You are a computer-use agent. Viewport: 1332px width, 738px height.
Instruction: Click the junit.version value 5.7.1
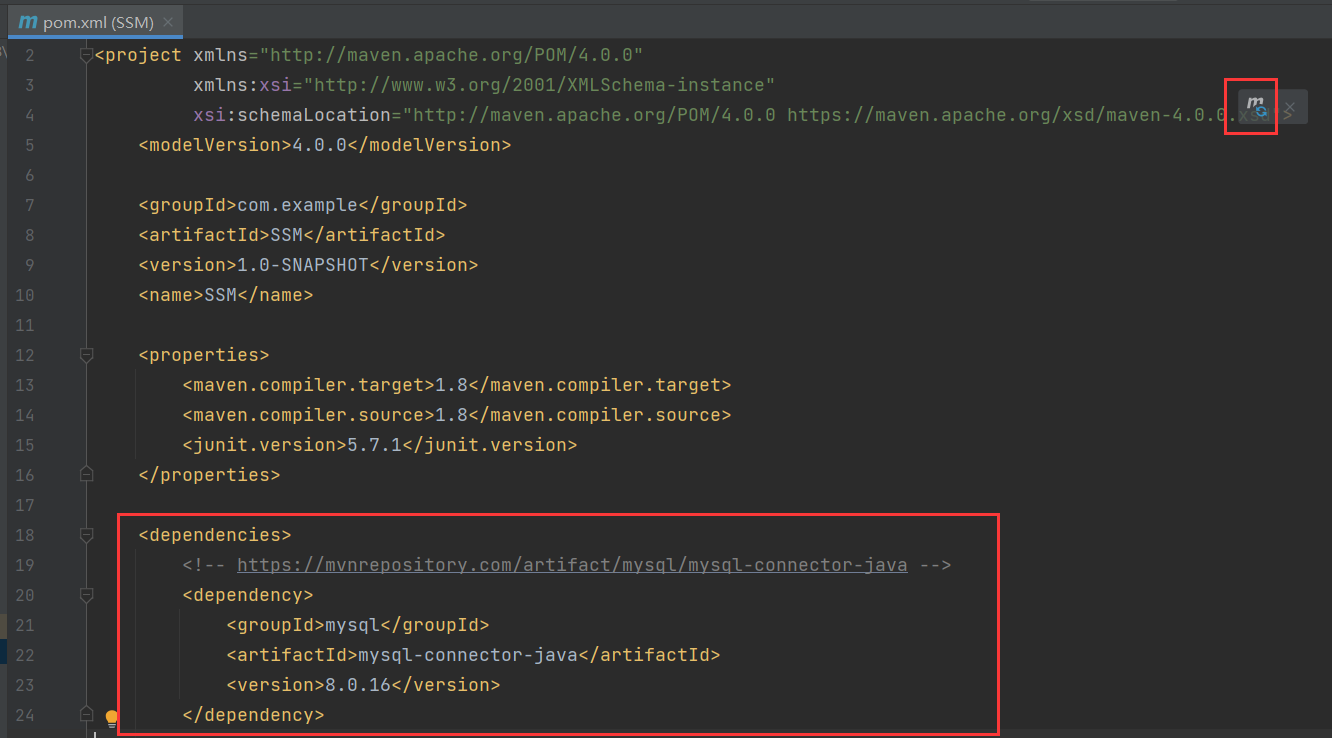point(374,445)
